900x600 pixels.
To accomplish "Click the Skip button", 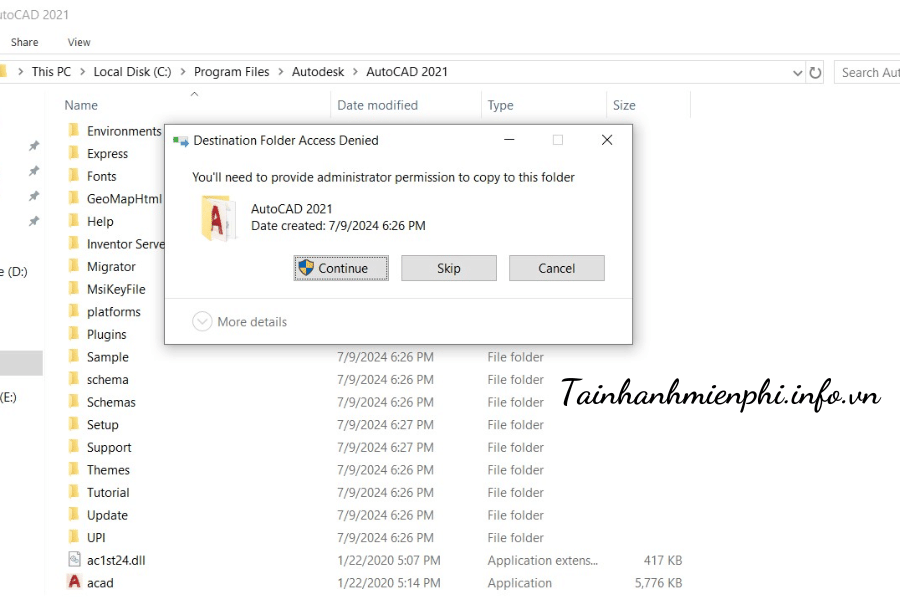I will (448, 268).
